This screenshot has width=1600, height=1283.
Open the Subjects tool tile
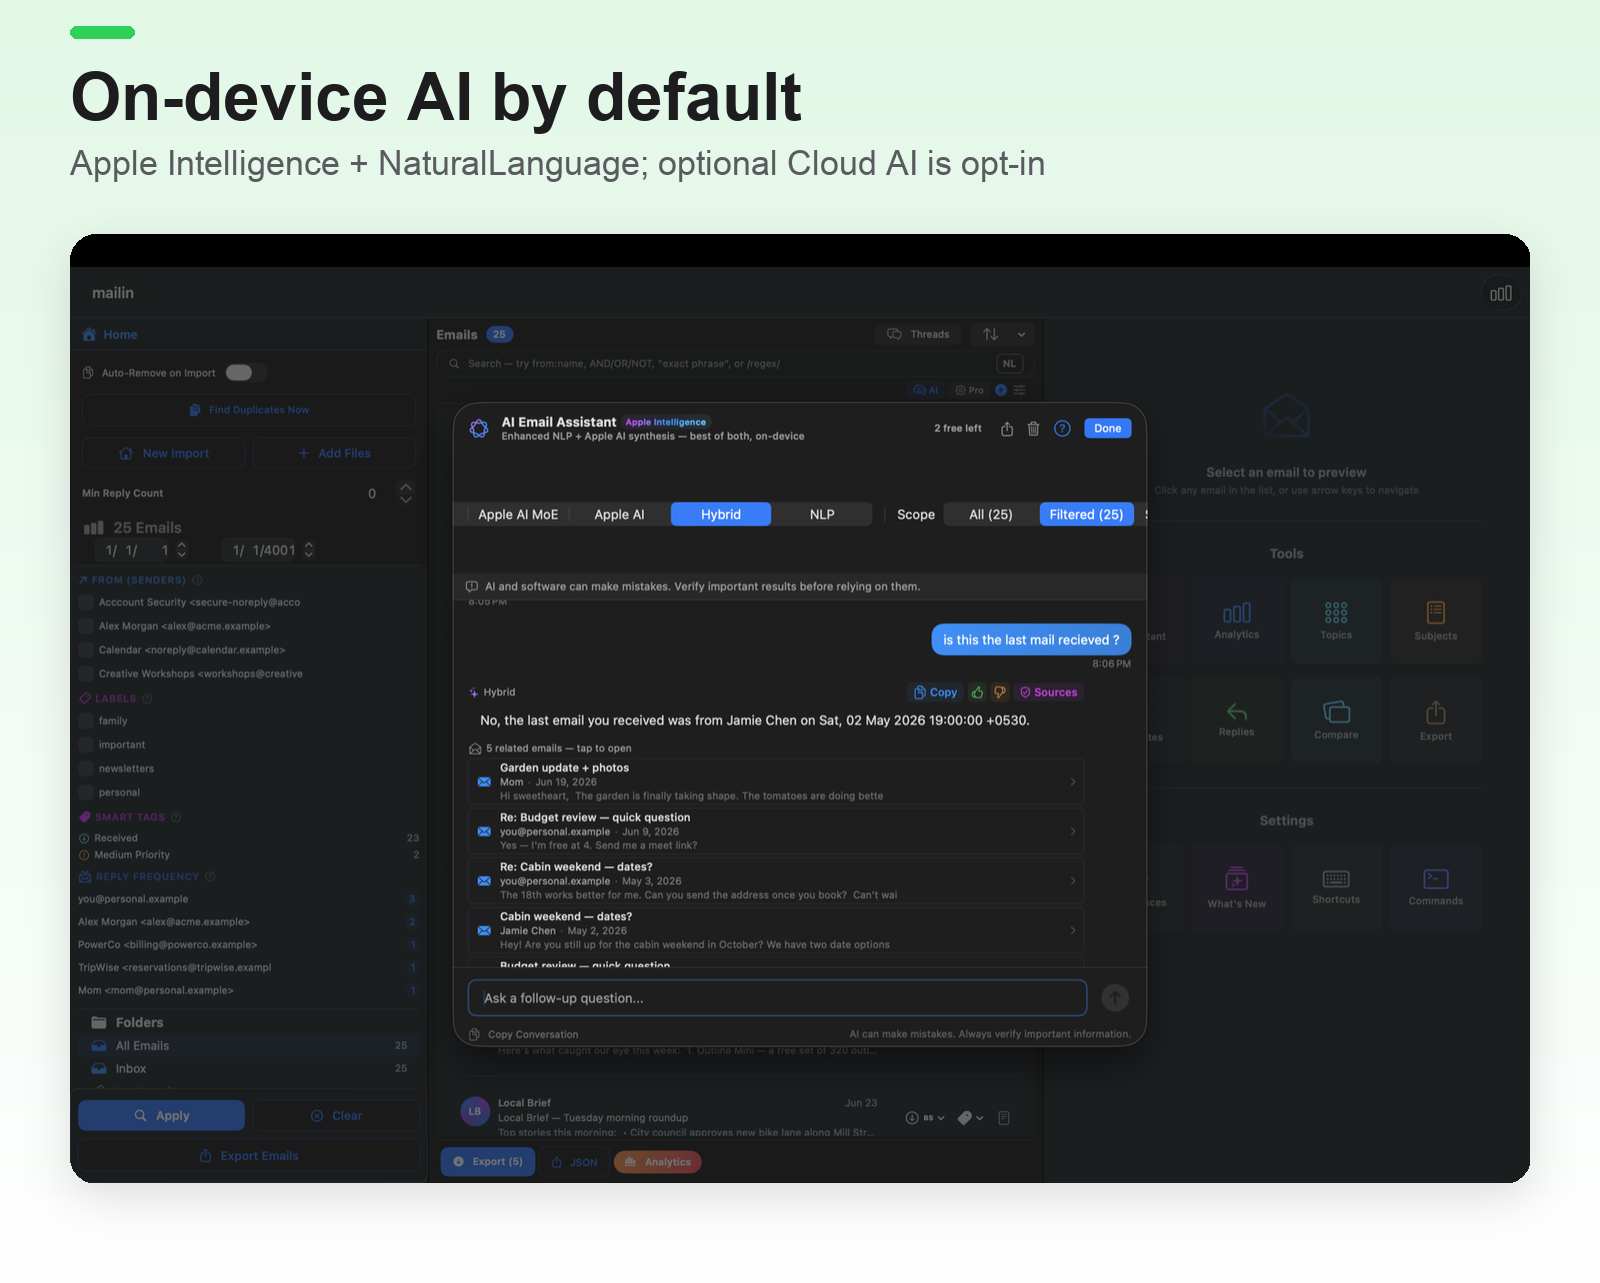coord(1436,620)
